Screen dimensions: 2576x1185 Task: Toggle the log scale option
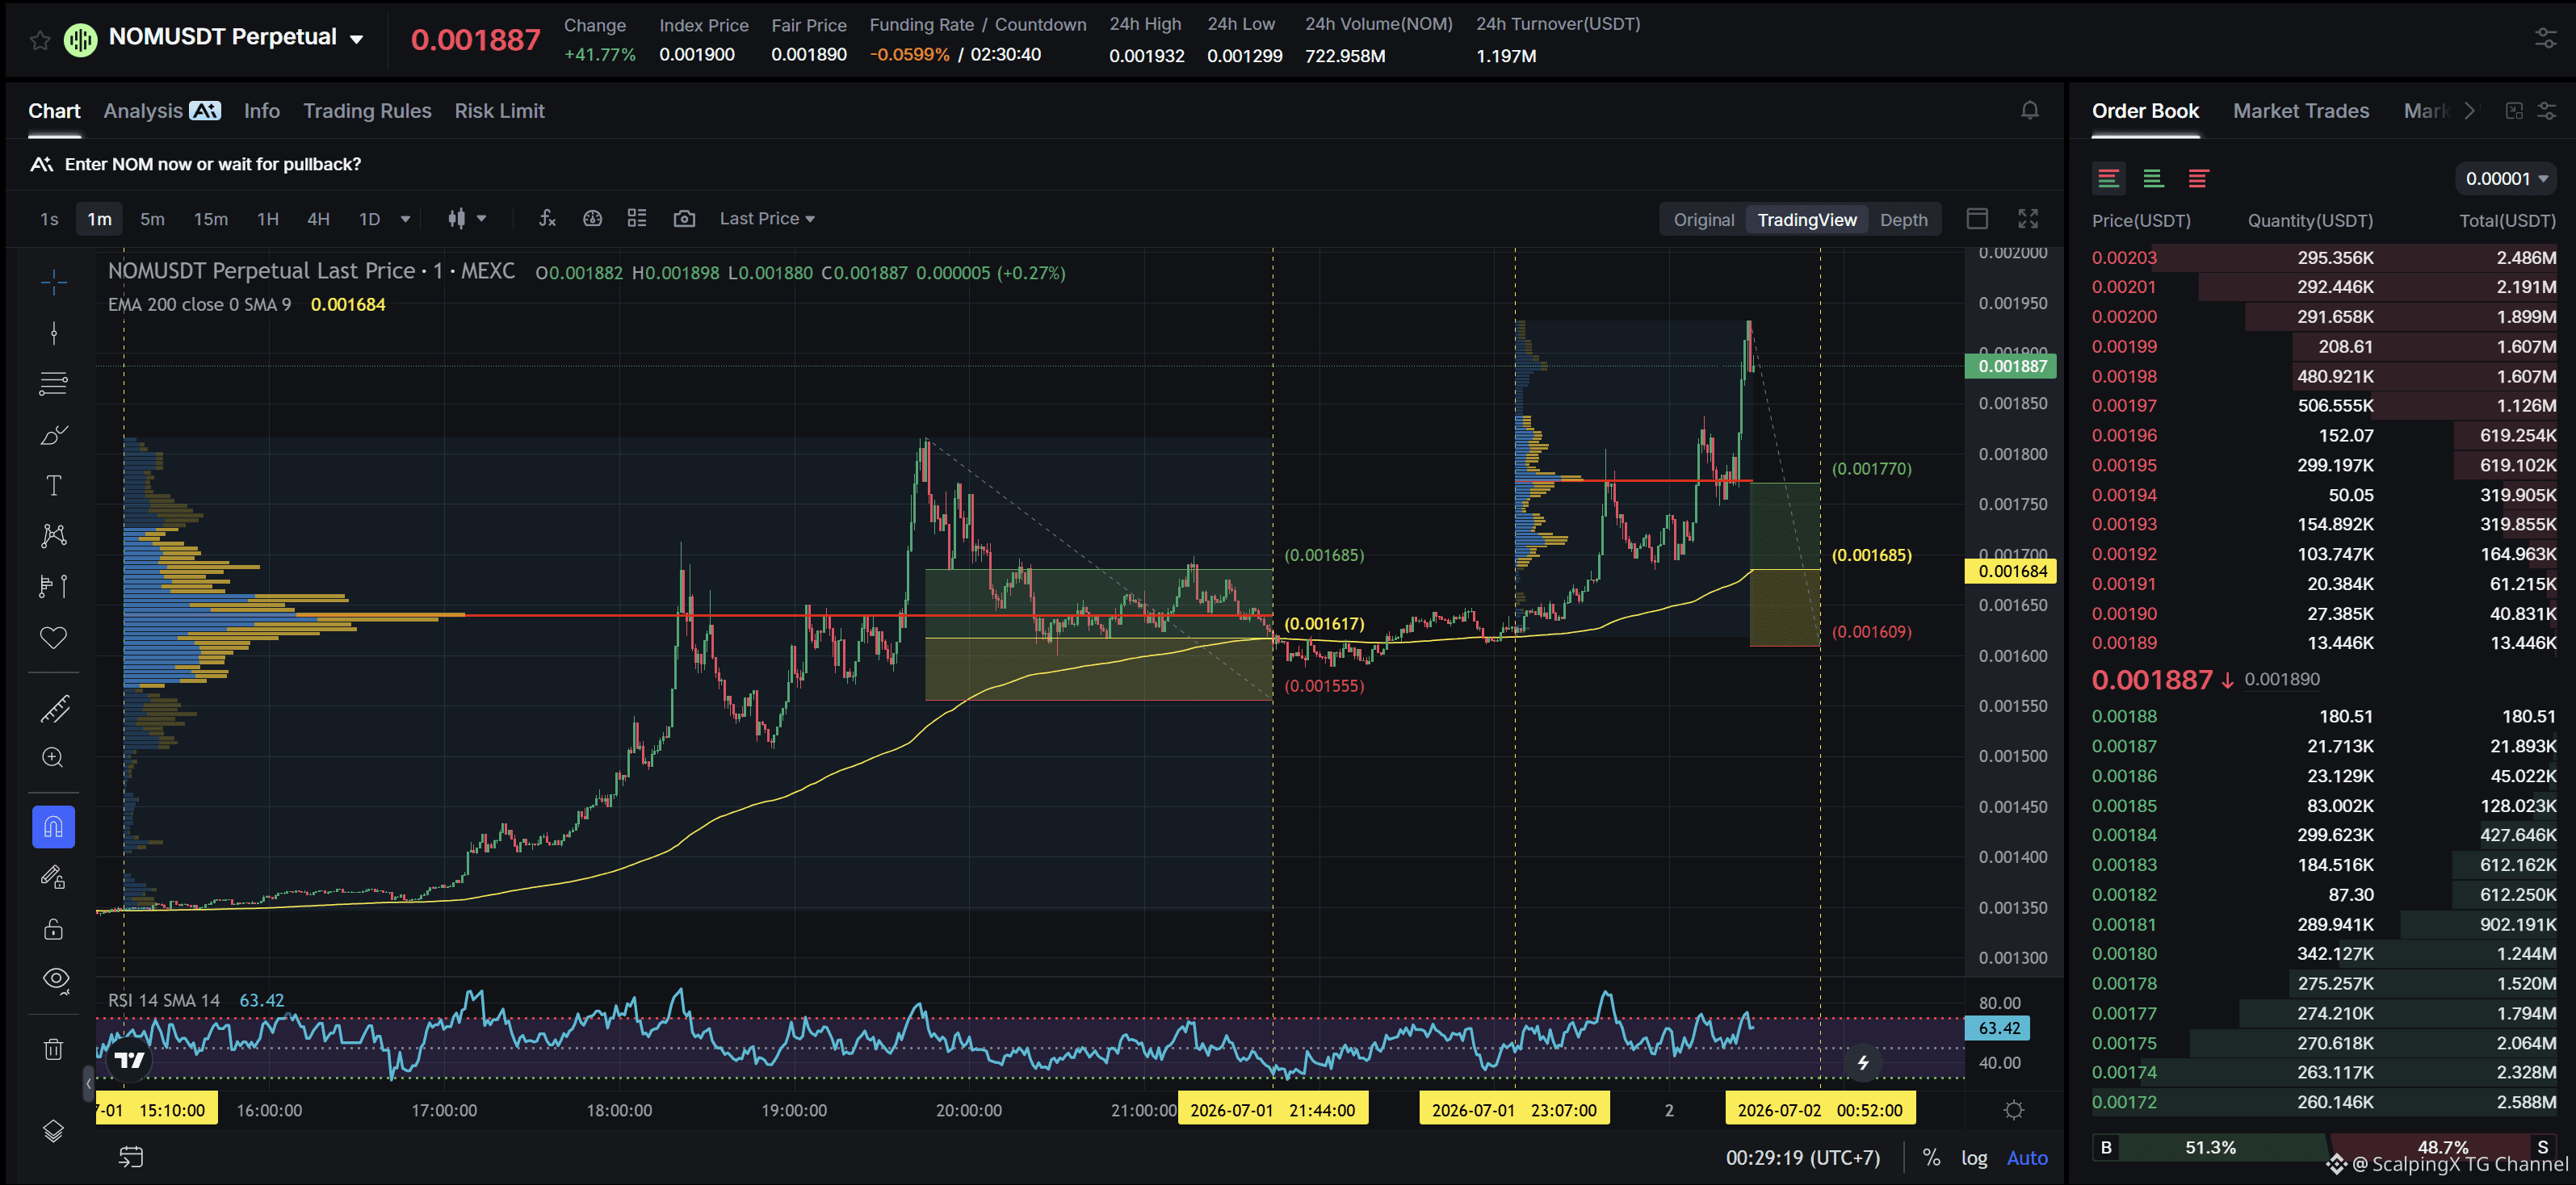tap(1974, 1157)
